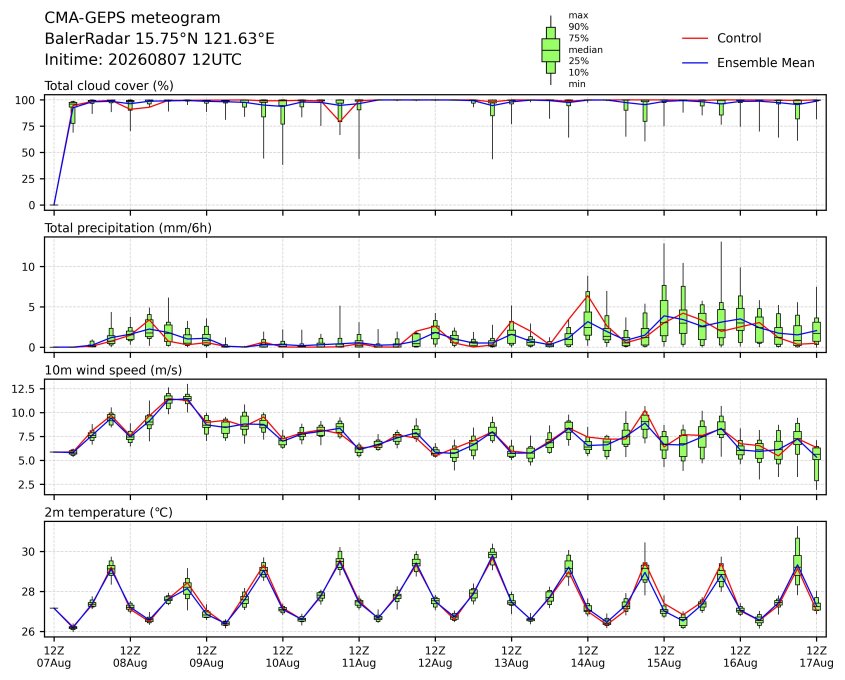Click the '26' tick on the temperature axis

[x=29, y=632]
